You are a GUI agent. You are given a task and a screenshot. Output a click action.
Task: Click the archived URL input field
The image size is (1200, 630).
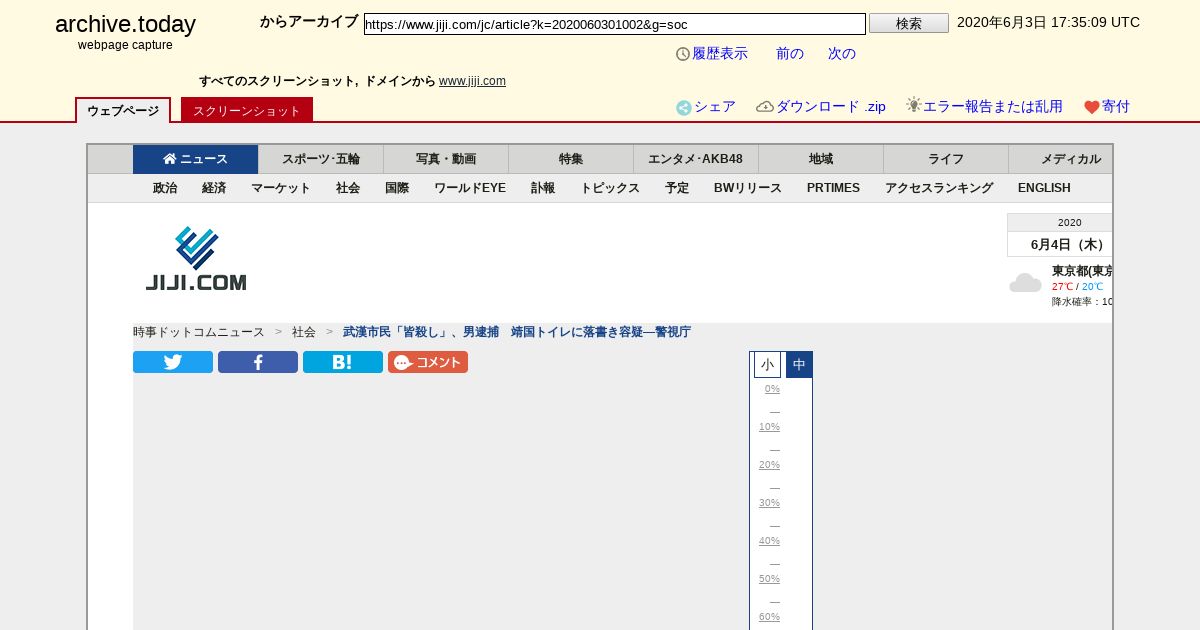point(614,24)
